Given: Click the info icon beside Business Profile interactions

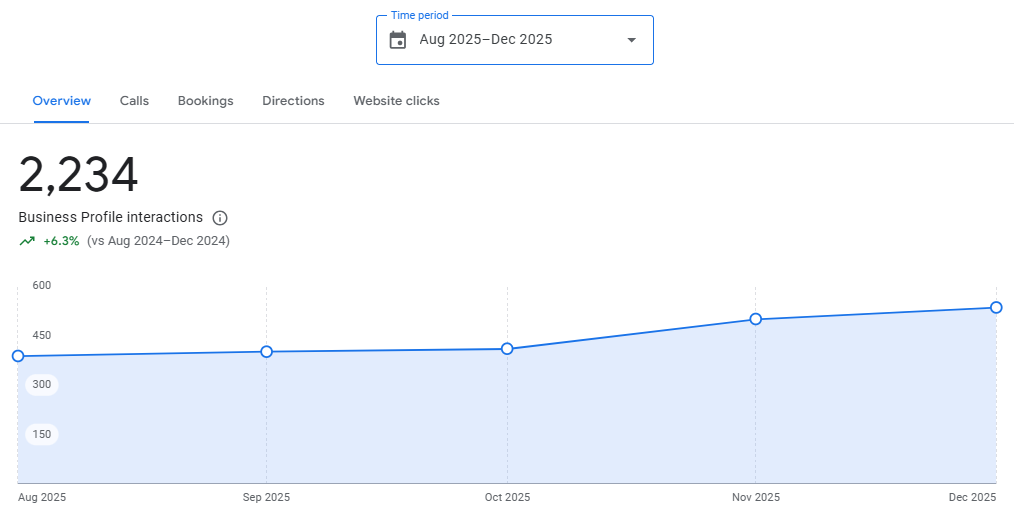Looking at the screenshot, I should pos(220,218).
